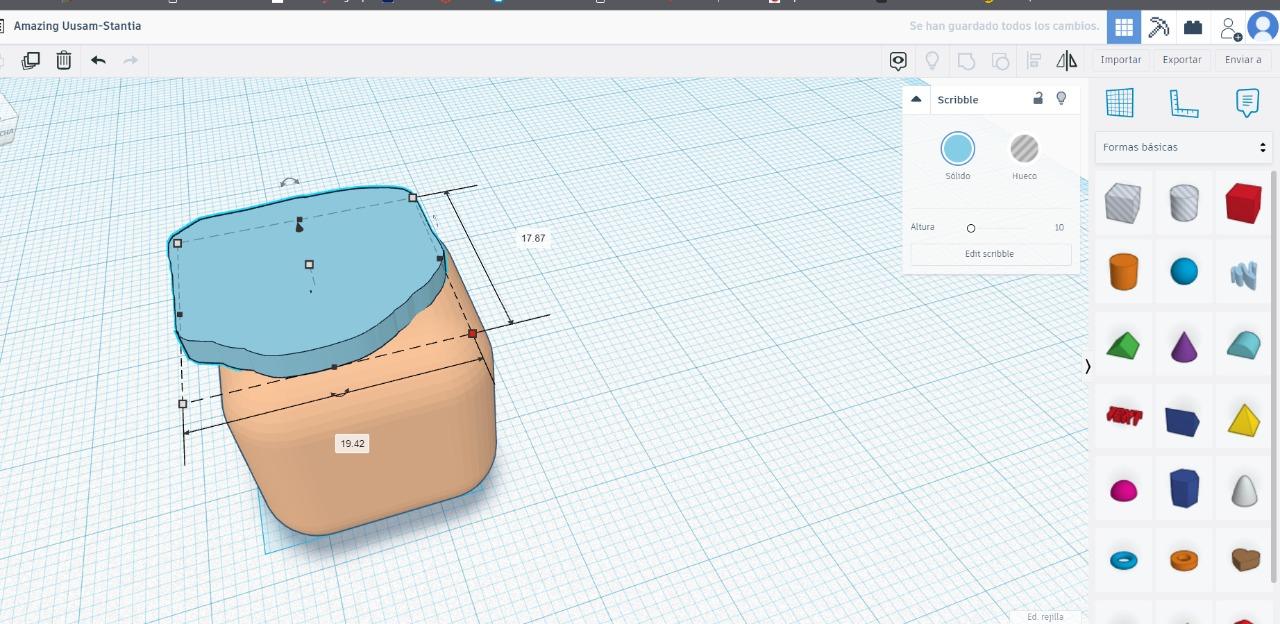This screenshot has height=624, width=1280.
Task: Choose the magenta Half Sphere shape
Action: click(1123, 491)
